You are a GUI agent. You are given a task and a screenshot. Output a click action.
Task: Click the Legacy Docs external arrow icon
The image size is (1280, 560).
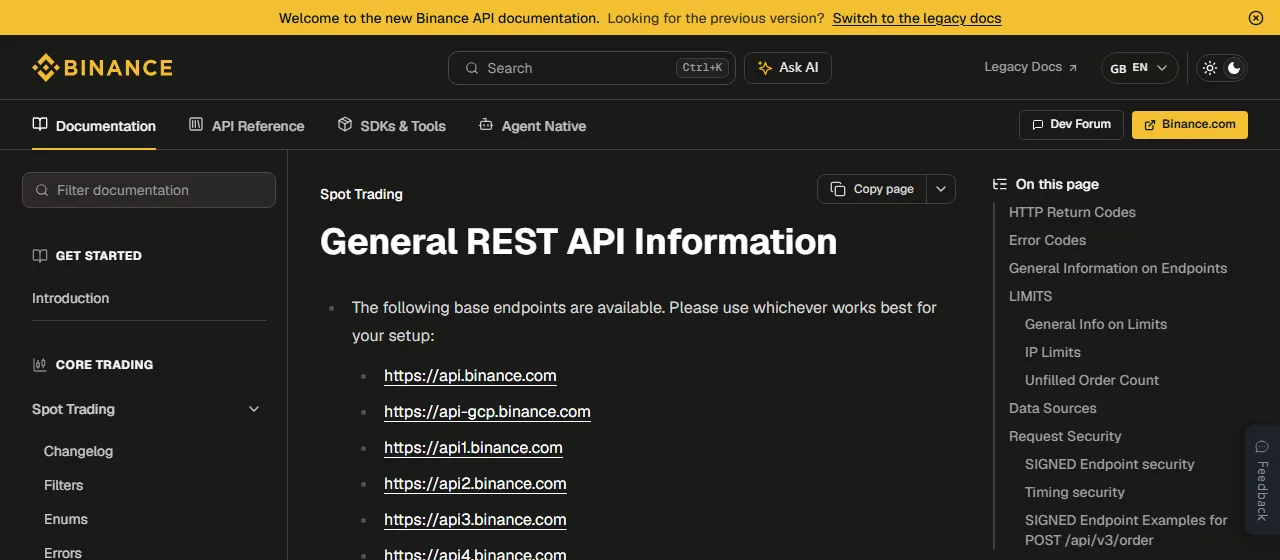(1073, 68)
